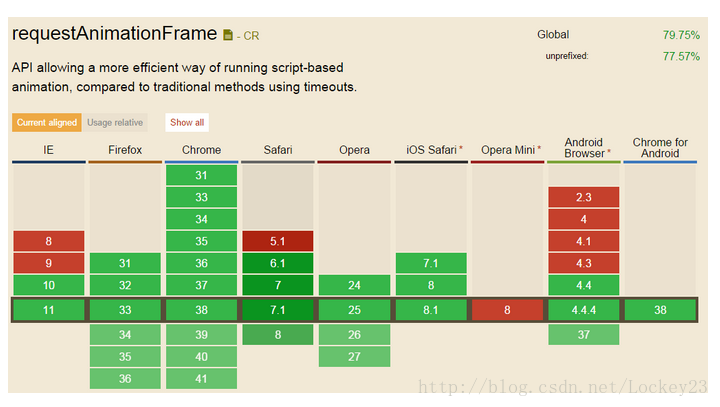Click the Safari column header
This screenshot has height=407, width=720.
coord(277,150)
